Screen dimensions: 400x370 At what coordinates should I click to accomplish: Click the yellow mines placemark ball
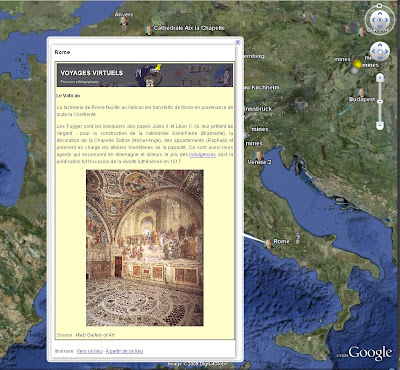point(357,63)
